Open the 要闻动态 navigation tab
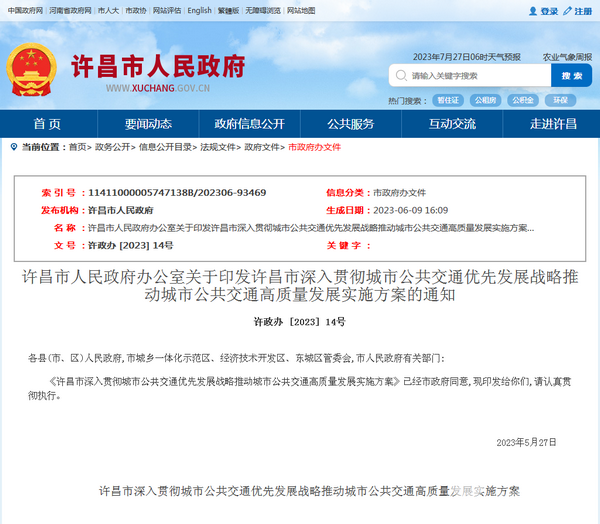This screenshot has width=600, height=524. pos(148,124)
